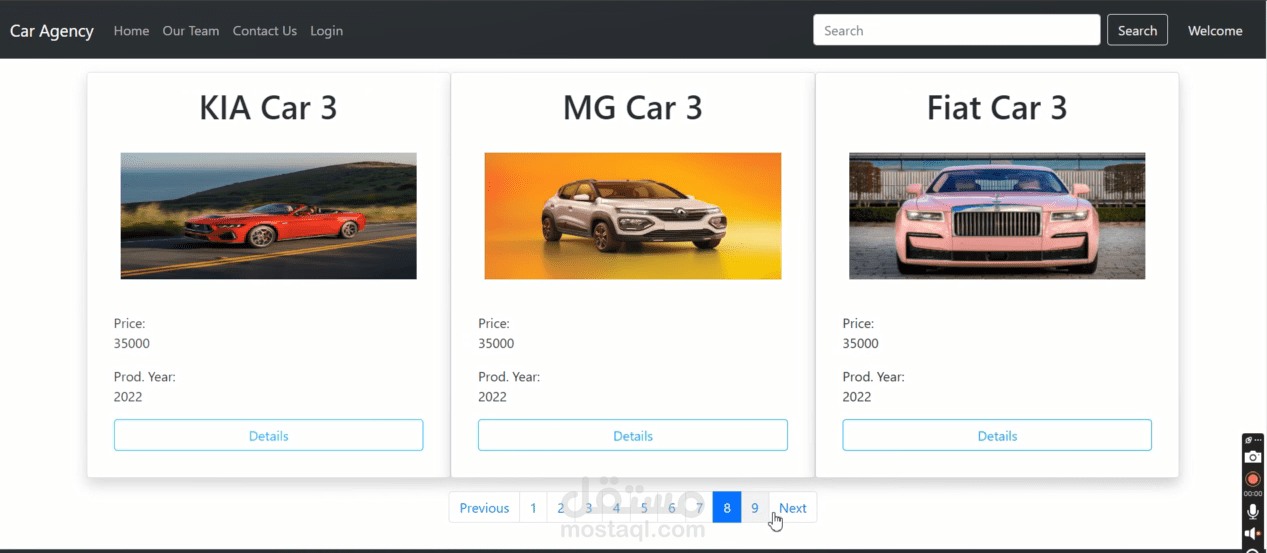The width and height of the screenshot is (1267, 553).
Task: Select pagination page 9
Action: coord(755,507)
